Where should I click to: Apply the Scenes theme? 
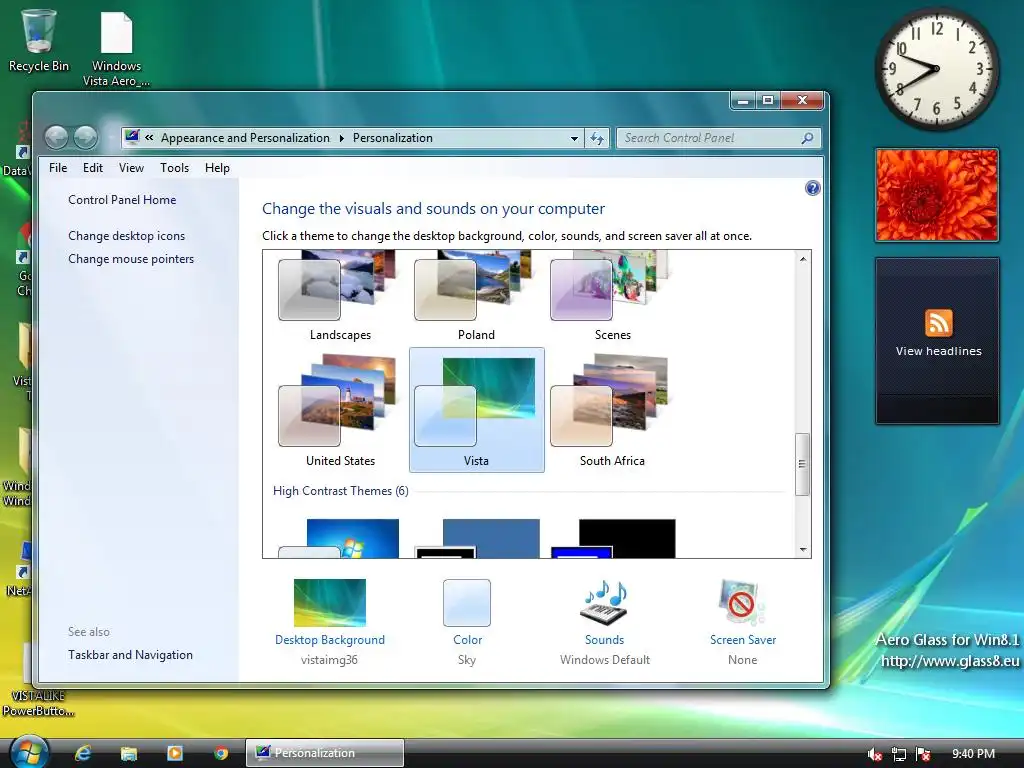[612, 297]
